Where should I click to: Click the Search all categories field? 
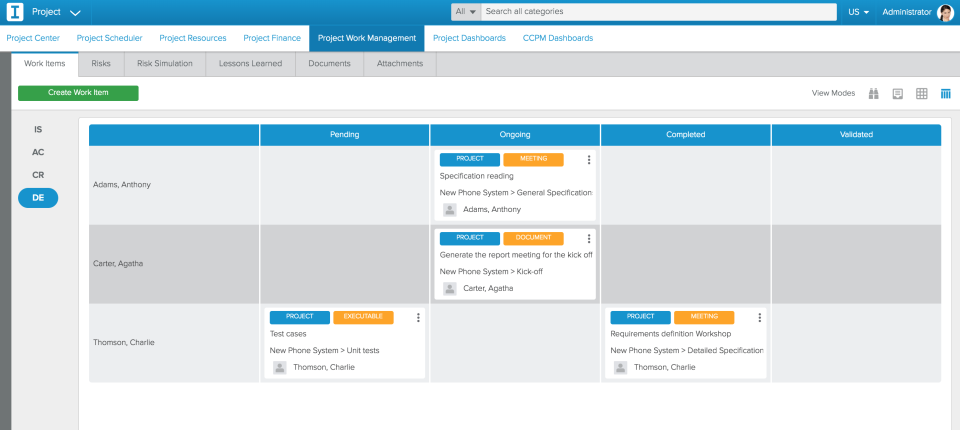[x=659, y=12]
